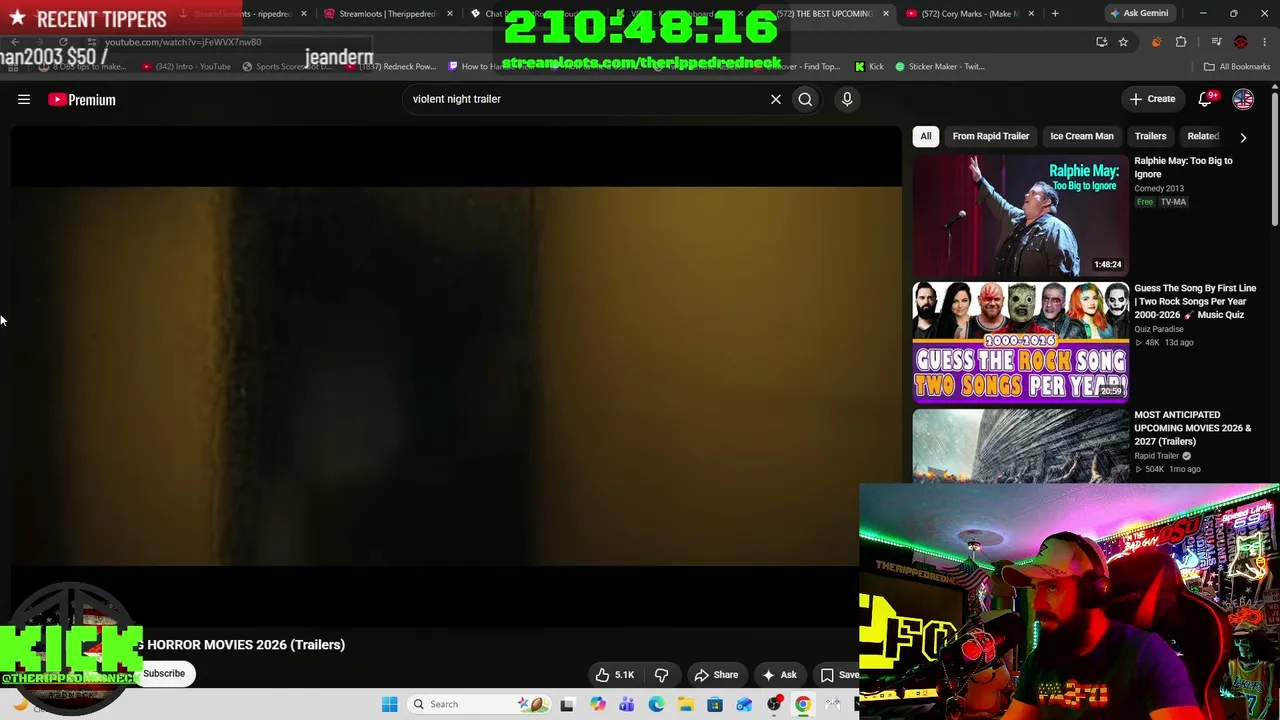Screen dimensions: 1280x720
Task: Visit the Quiz Paradise channel
Action: (x=1158, y=329)
